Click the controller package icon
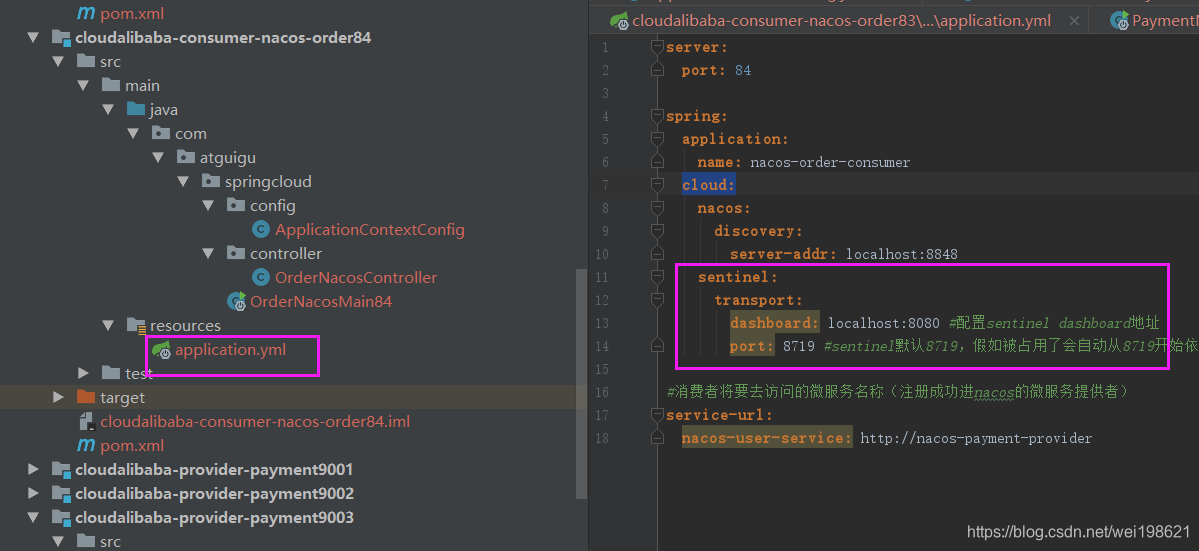This screenshot has height=551, width=1199. click(236, 253)
